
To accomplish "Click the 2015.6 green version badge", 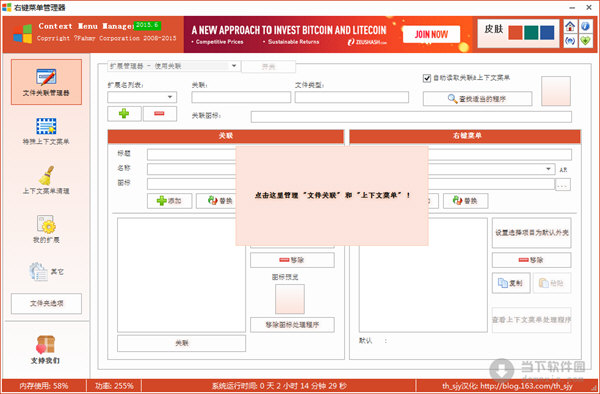I will [x=147, y=25].
